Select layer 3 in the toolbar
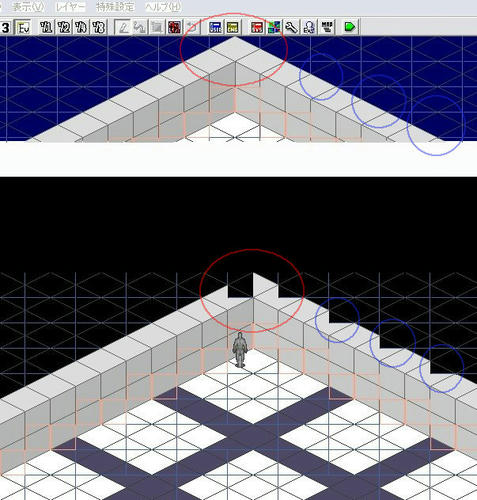The width and height of the screenshot is (477, 500). [5, 27]
